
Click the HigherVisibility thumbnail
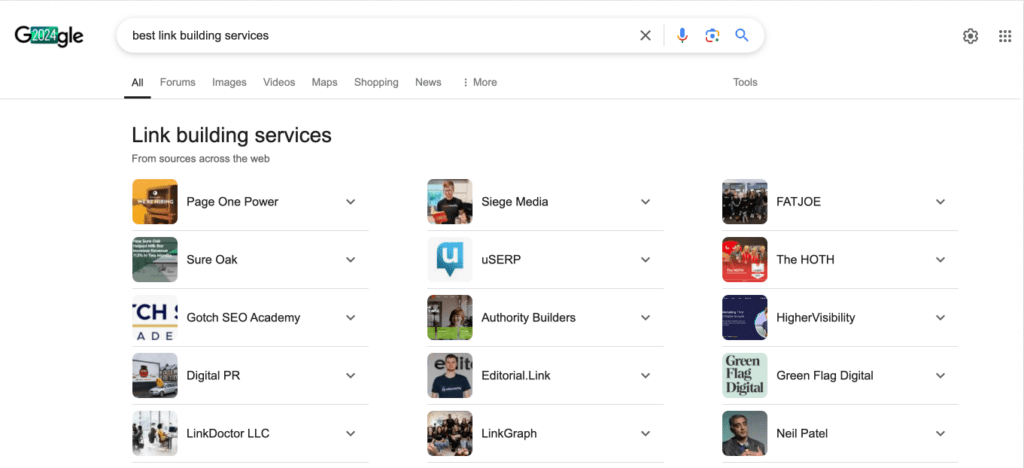coord(744,318)
